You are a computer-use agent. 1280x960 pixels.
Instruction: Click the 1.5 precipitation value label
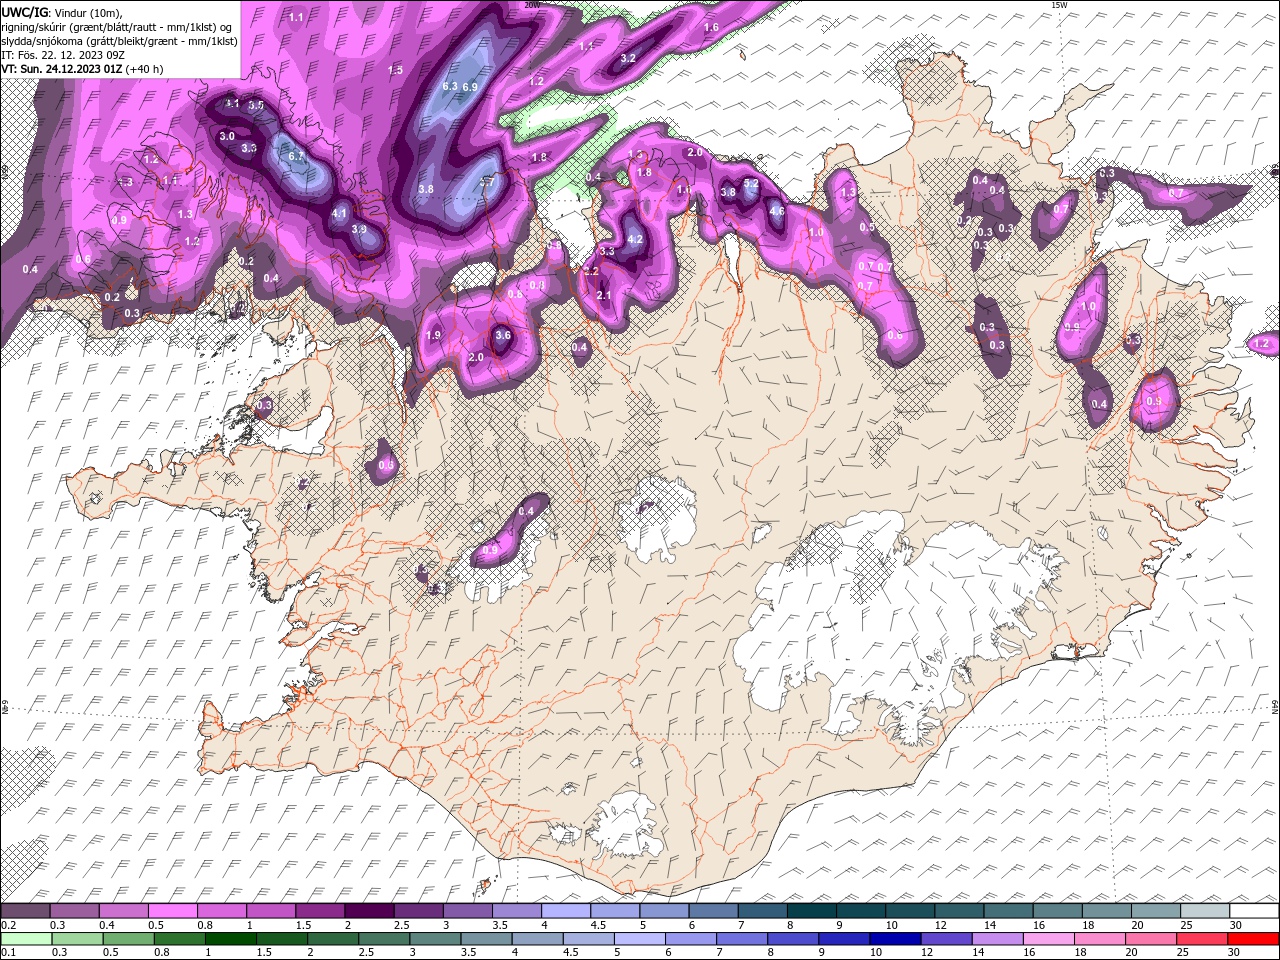396,70
